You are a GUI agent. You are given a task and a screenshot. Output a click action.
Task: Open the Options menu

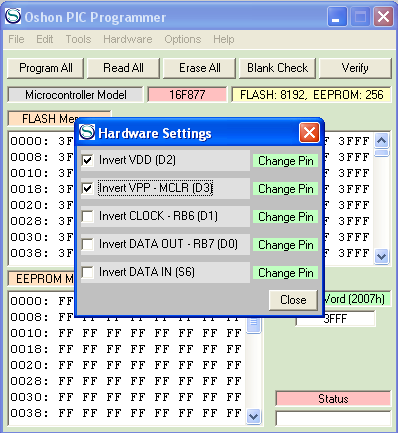(x=183, y=39)
